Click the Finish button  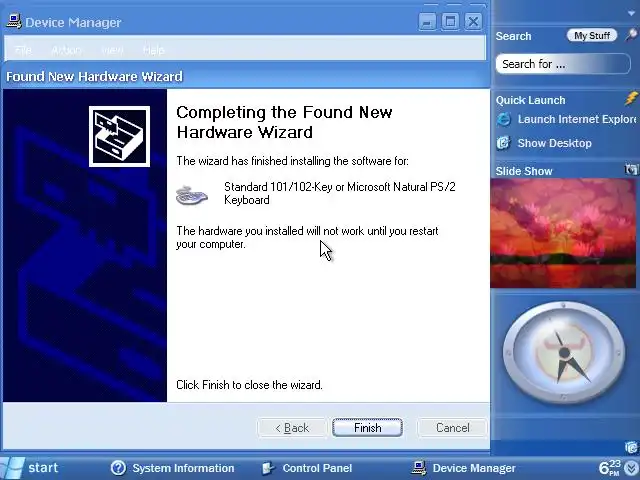click(367, 427)
